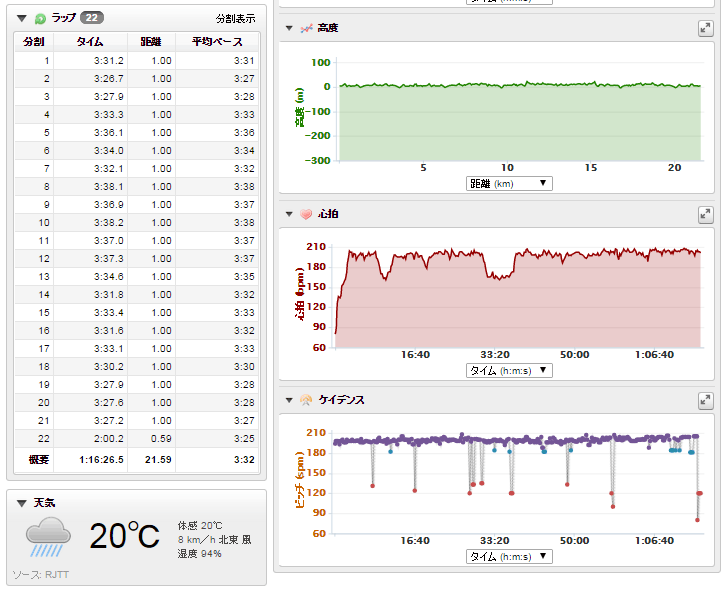Image resolution: width=725 pixels, height=591 pixels.
Task: Click the heart icon in 心拍 header
Action: [x=306, y=214]
